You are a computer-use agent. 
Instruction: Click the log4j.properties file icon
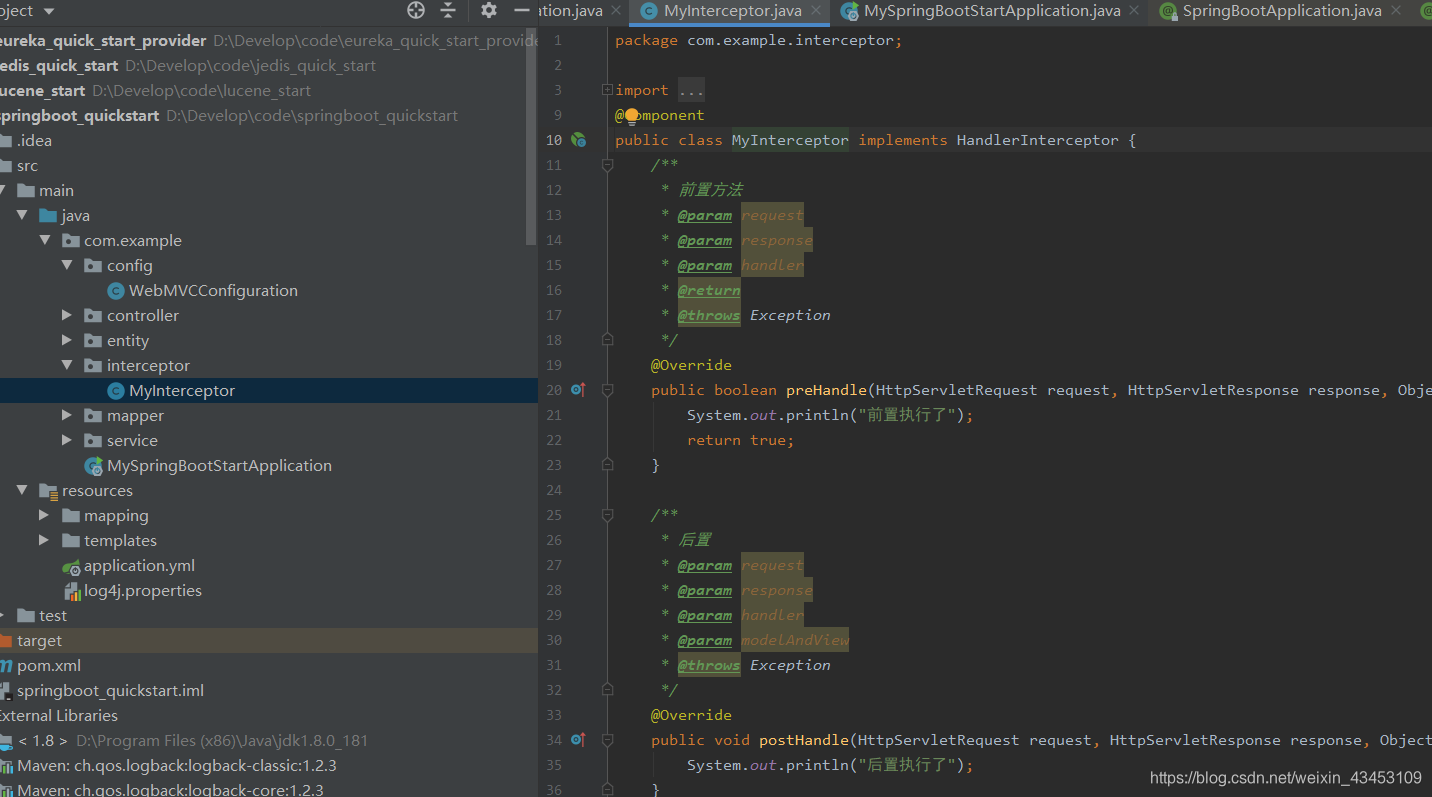coord(72,591)
